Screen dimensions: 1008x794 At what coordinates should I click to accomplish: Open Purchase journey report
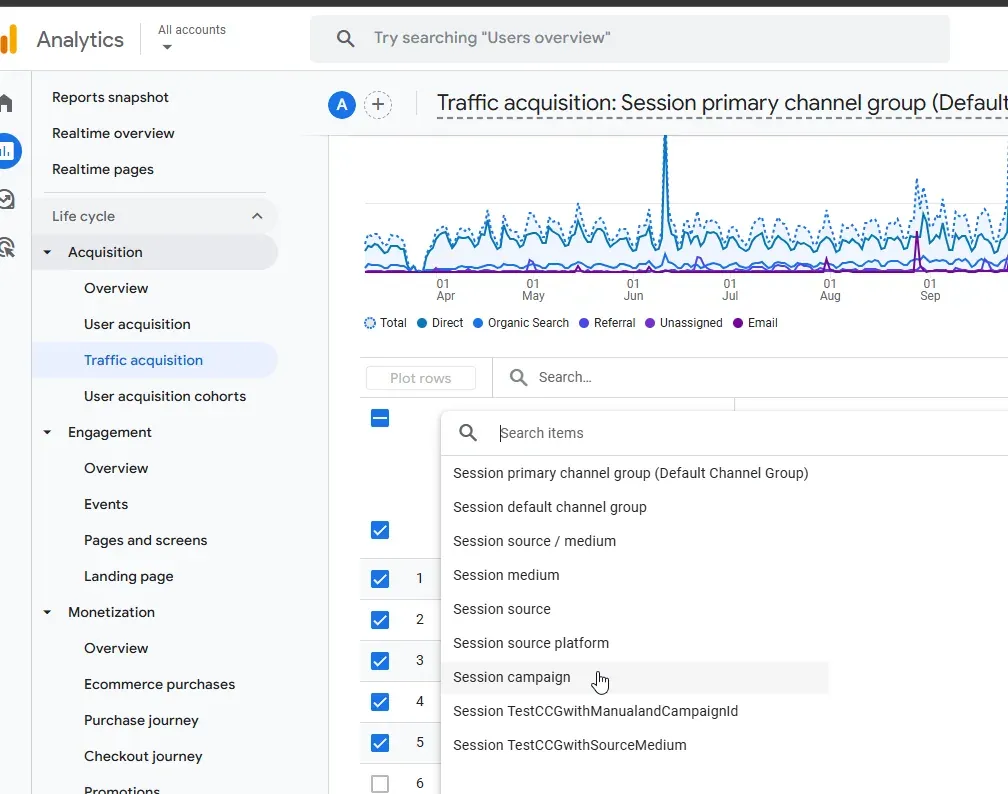pyautogui.click(x=141, y=720)
